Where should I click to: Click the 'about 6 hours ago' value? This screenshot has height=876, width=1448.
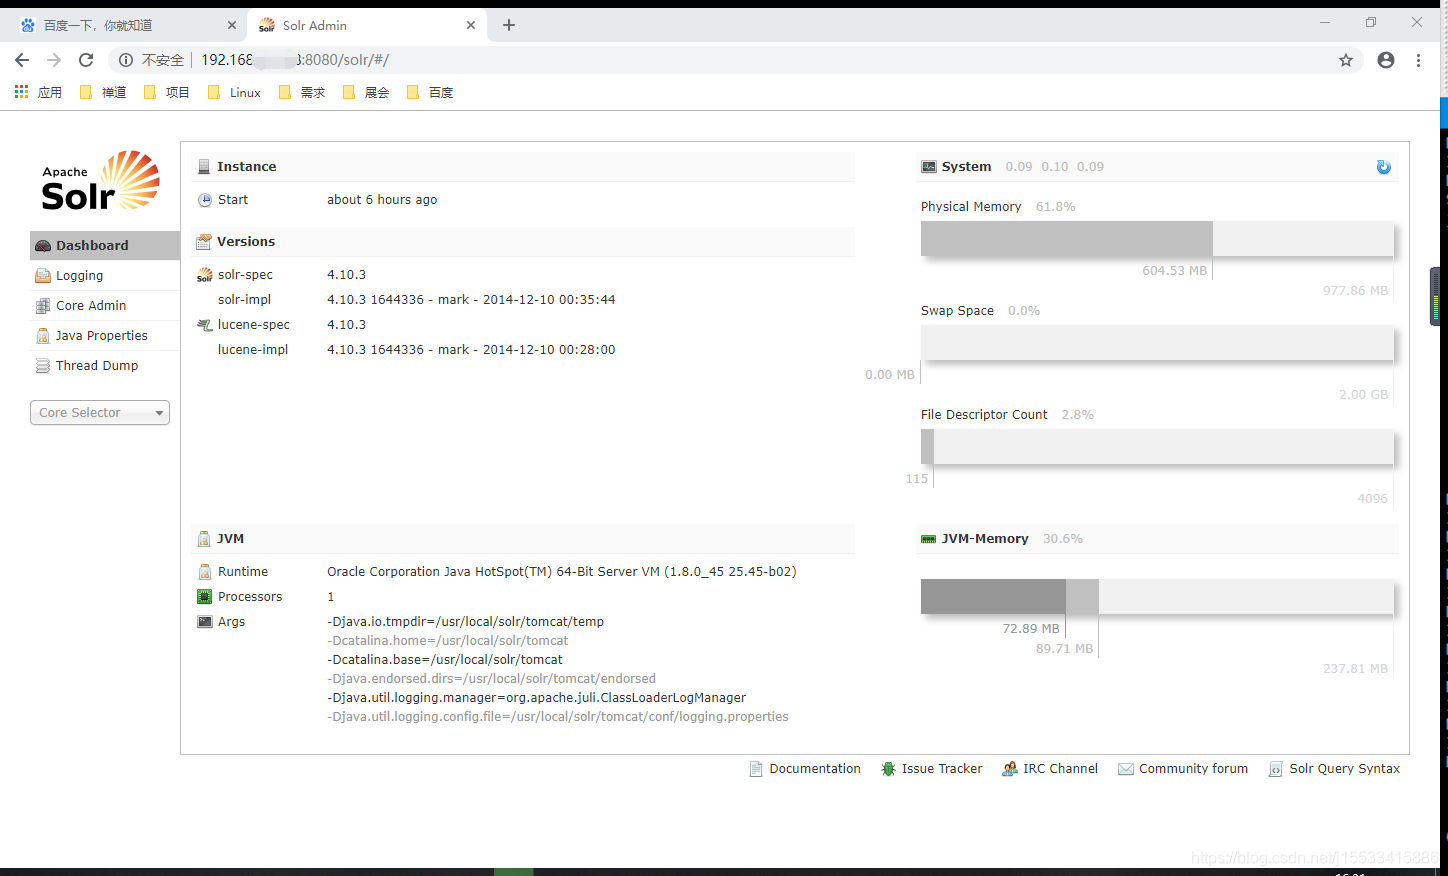pyautogui.click(x=382, y=200)
